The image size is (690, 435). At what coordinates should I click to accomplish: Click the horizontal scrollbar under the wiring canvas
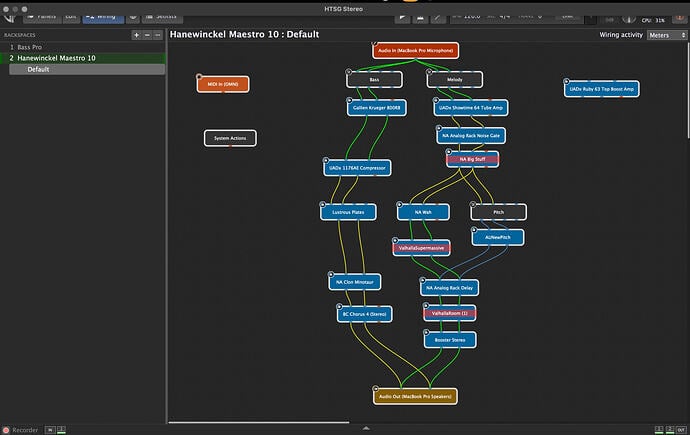point(259,423)
